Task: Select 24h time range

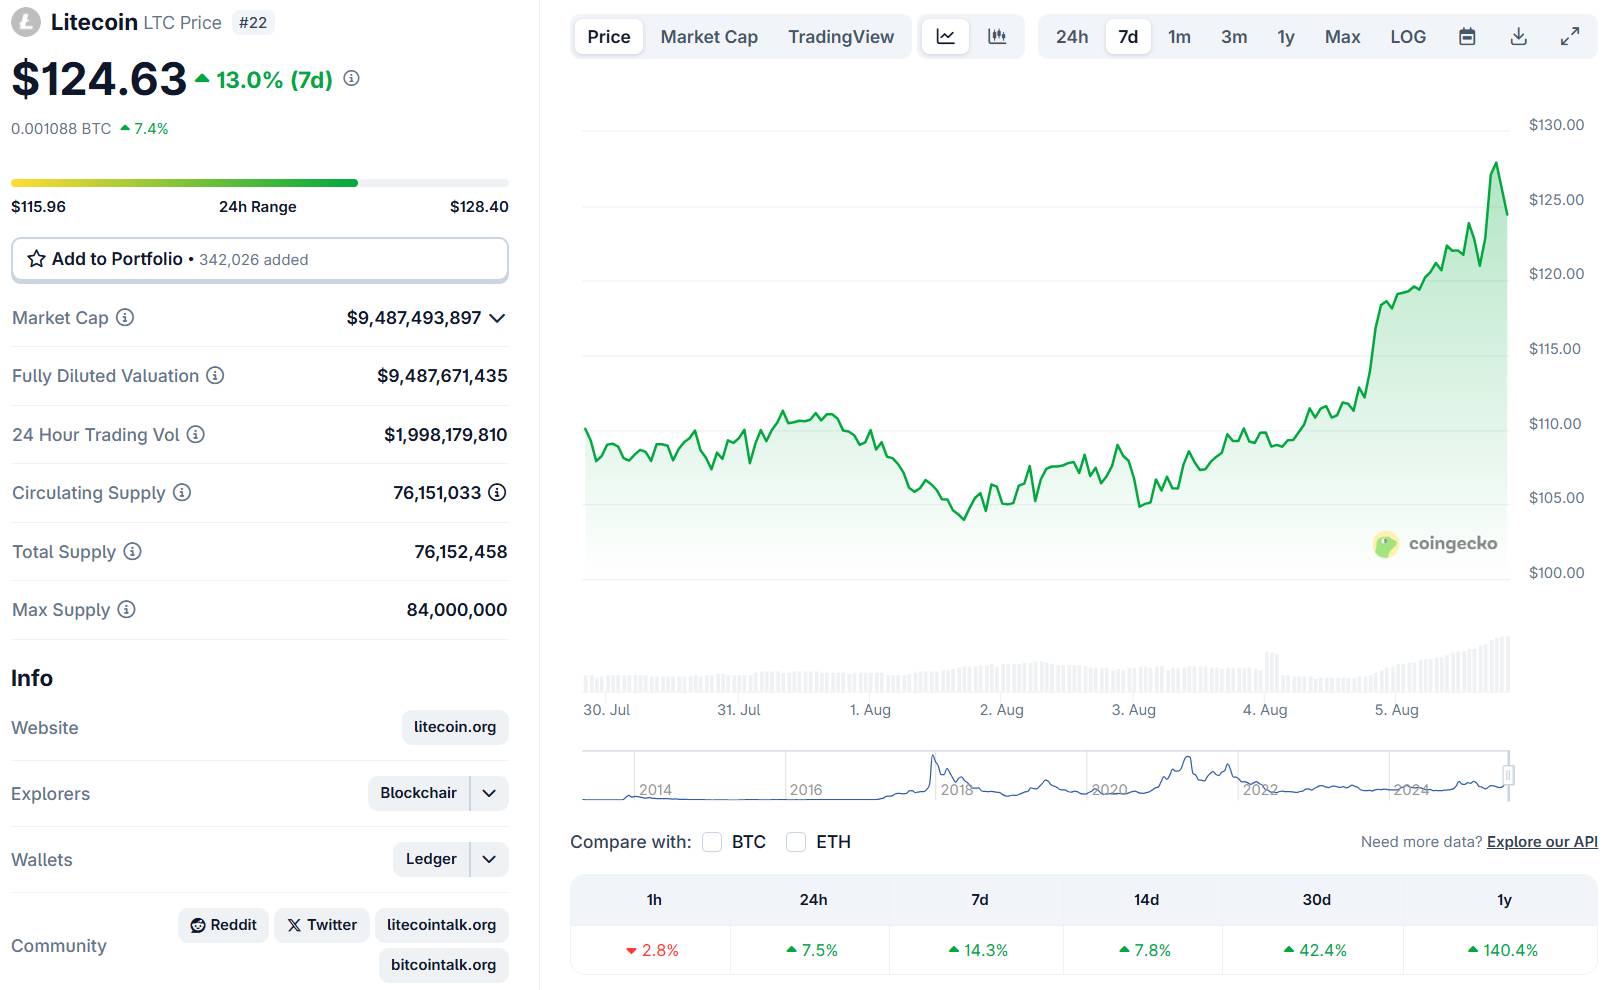Action: tap(1072, 37)
